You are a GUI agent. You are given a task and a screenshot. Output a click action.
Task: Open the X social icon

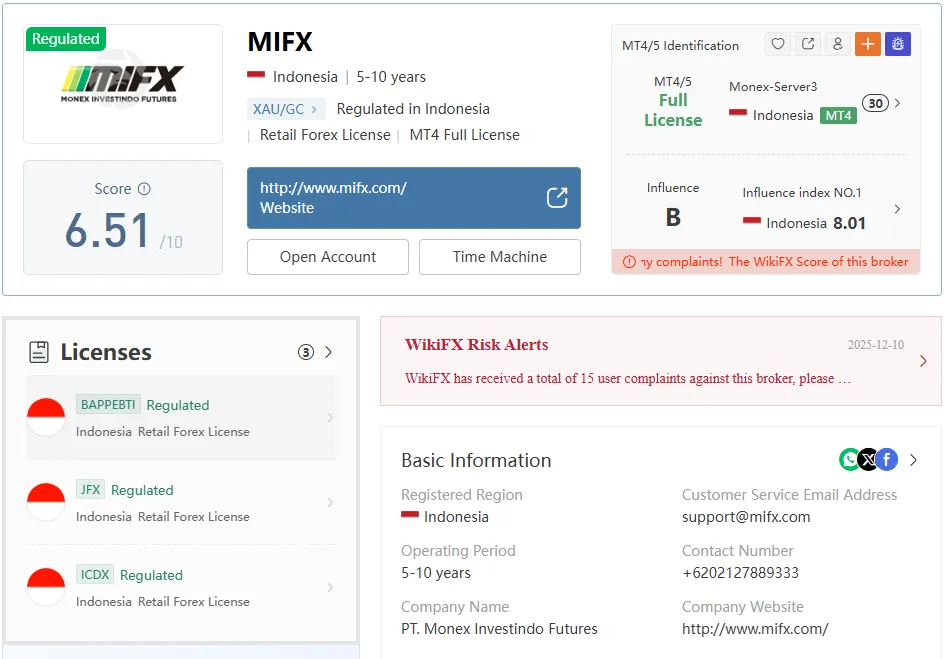(x=868, y=460)
